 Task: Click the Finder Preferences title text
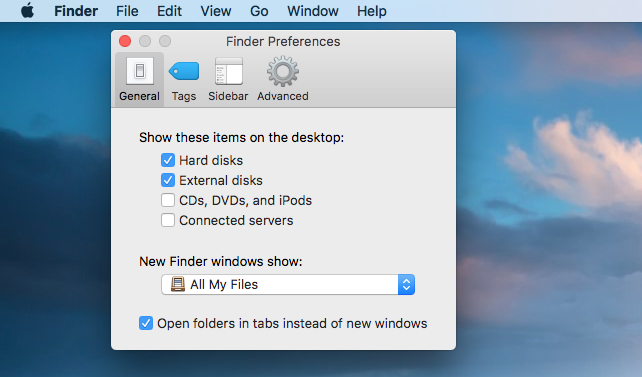tap(283, 41)
